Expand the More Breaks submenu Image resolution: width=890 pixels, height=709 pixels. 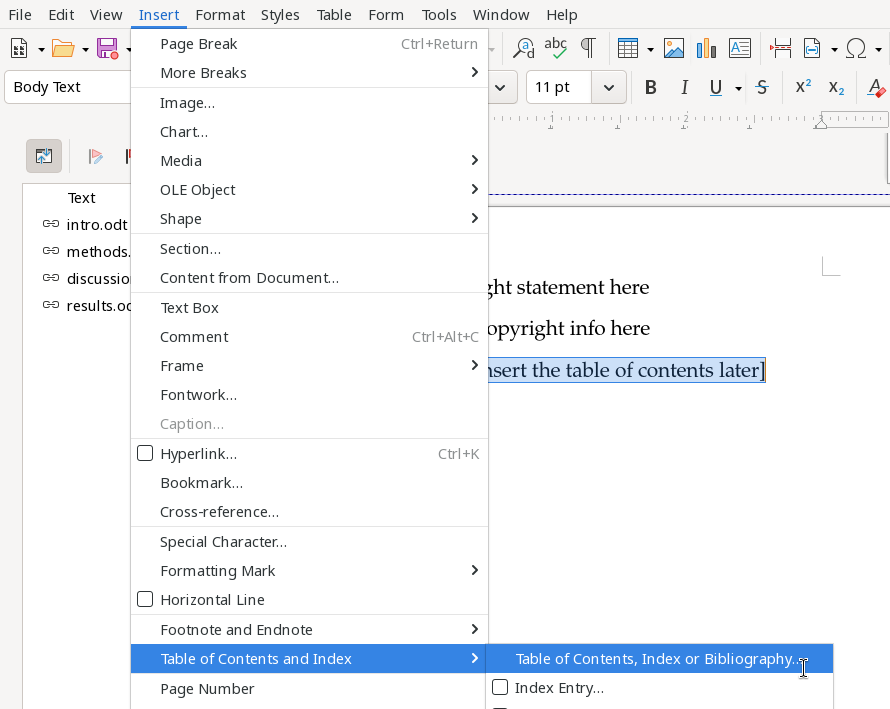click(x=309, y=73)
